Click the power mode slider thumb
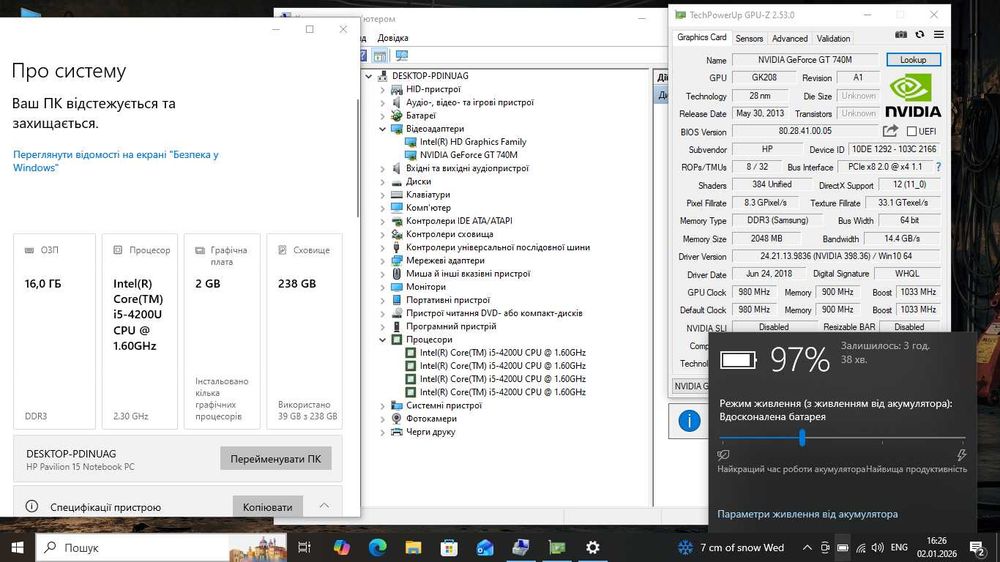Screen dimensions: 1000x562 click(x=802, y=438)
